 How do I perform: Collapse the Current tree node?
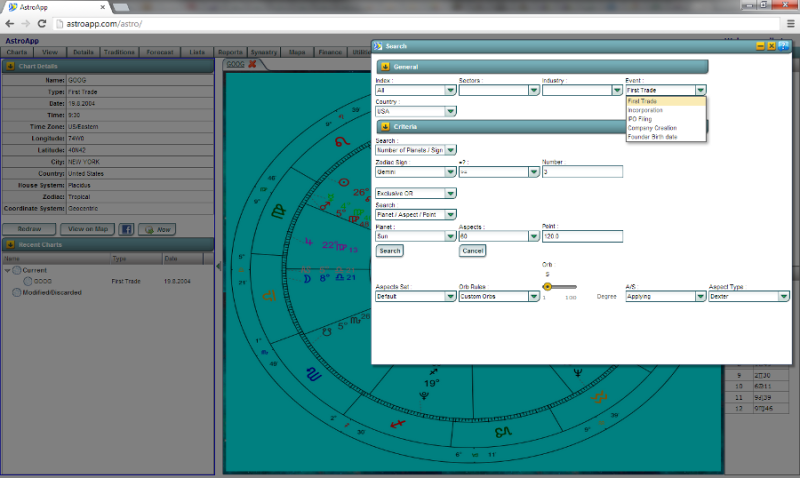(8, 270)
